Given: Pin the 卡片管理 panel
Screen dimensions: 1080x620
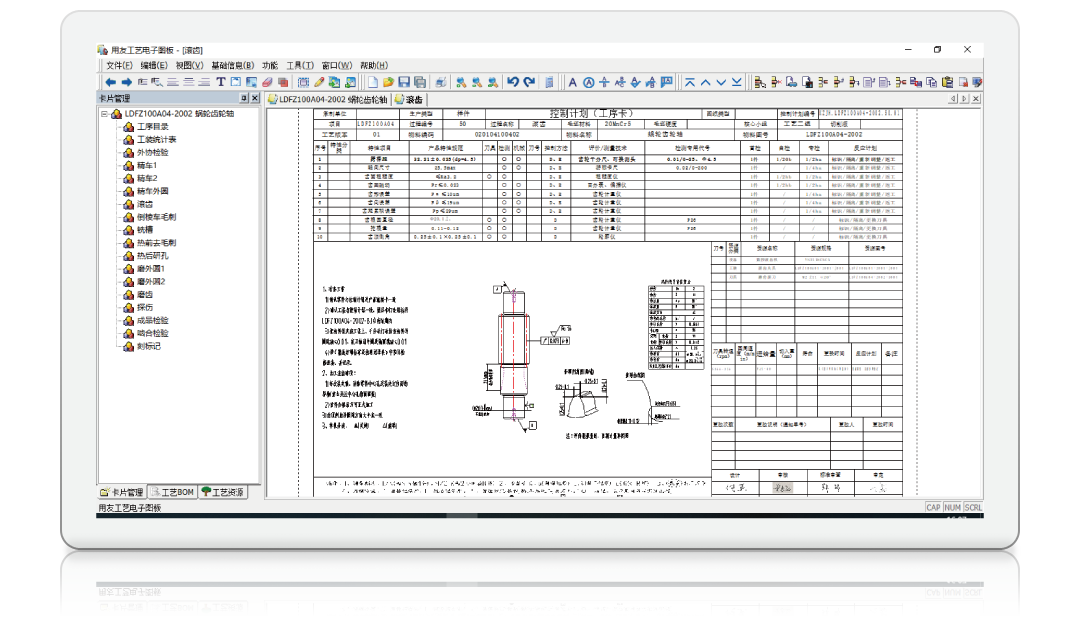Looking at the screenshot, I should pos(245,99).
